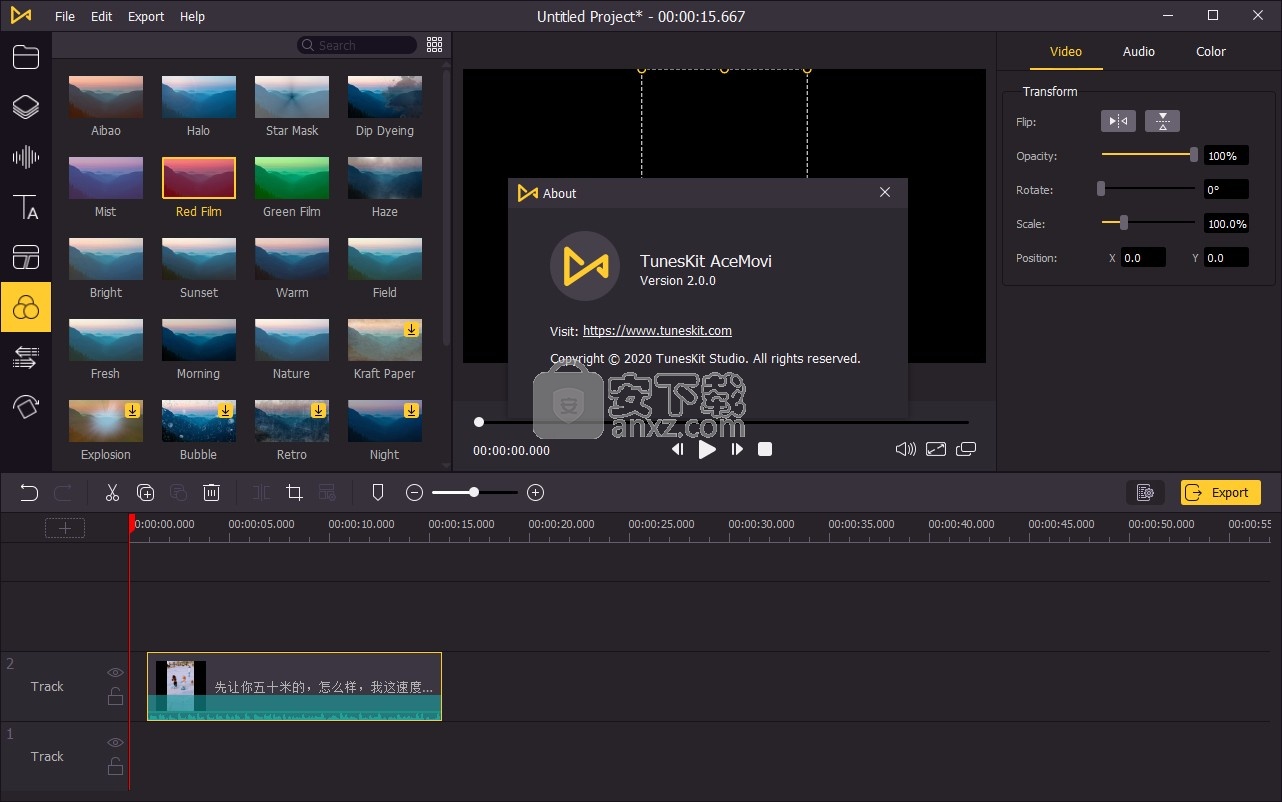This screenshot has width=1282, height=802.
Task: Toggle the lock on Track 2
Action: pos(115,697)
